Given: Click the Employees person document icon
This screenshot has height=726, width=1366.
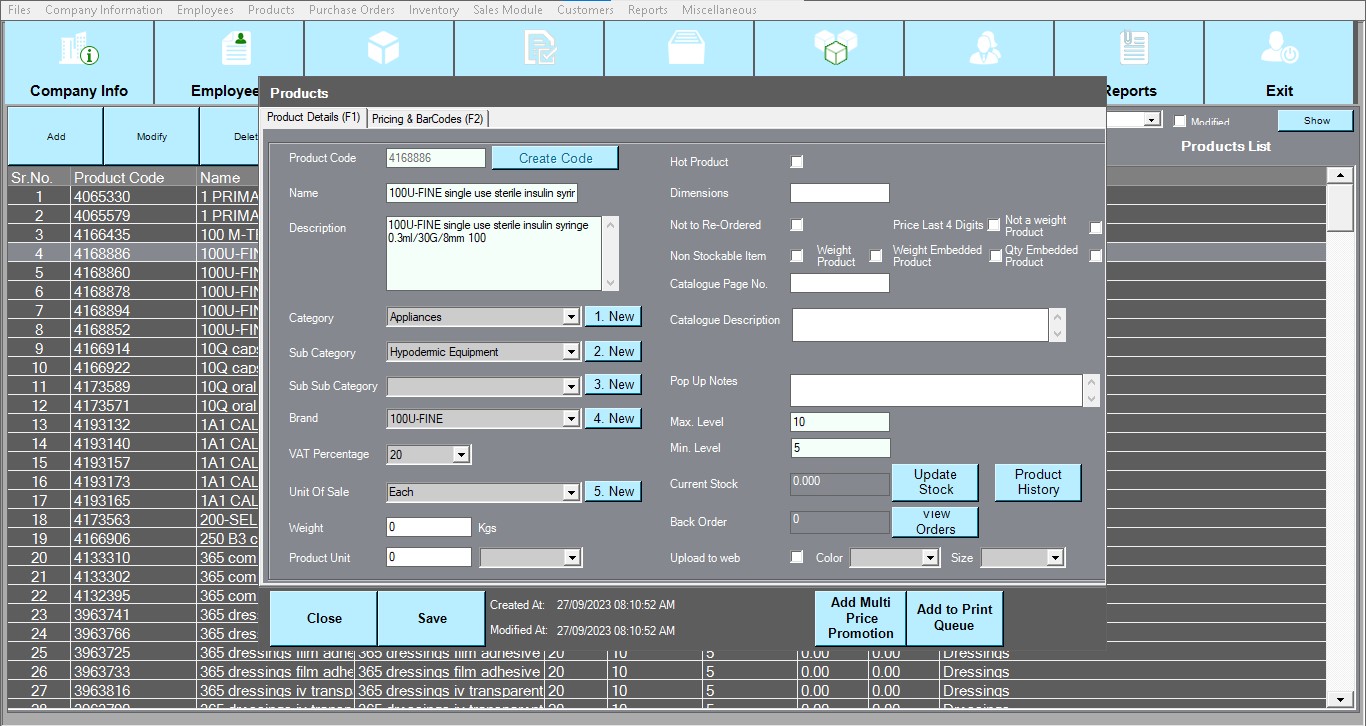Looking at the screenshot, I should [x=236, y=48].
